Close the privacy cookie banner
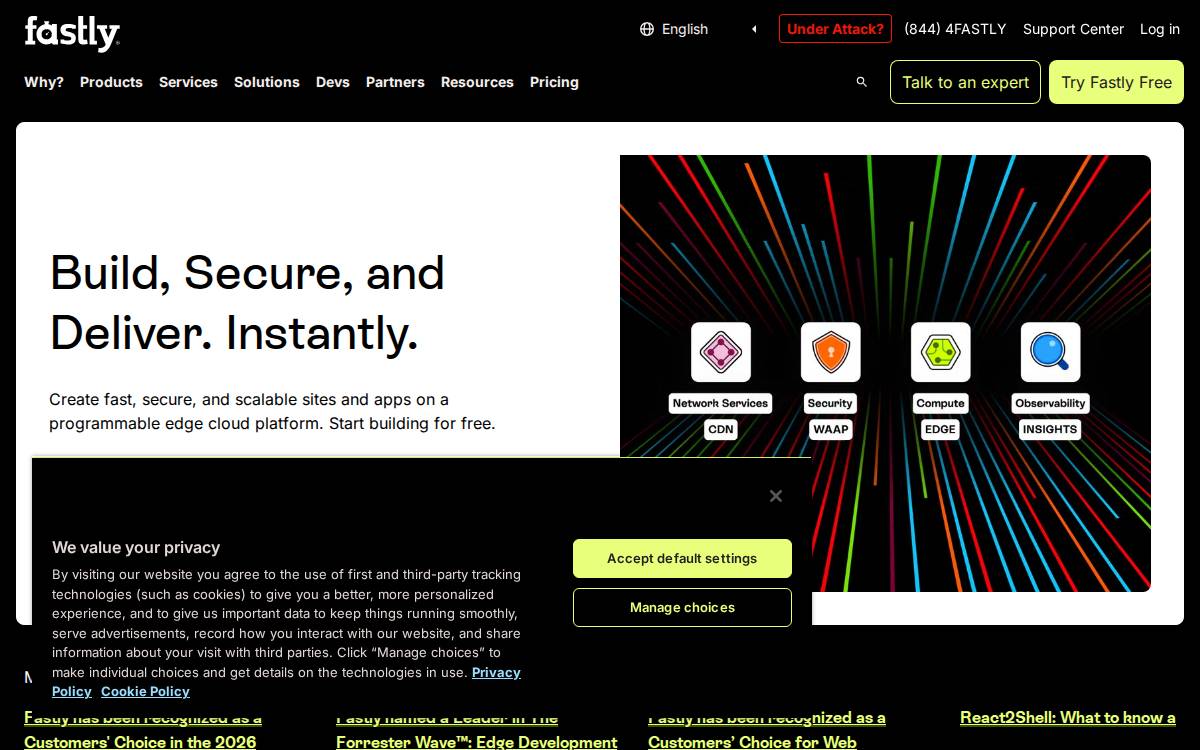1200x750 pixels. pos(775,496)
